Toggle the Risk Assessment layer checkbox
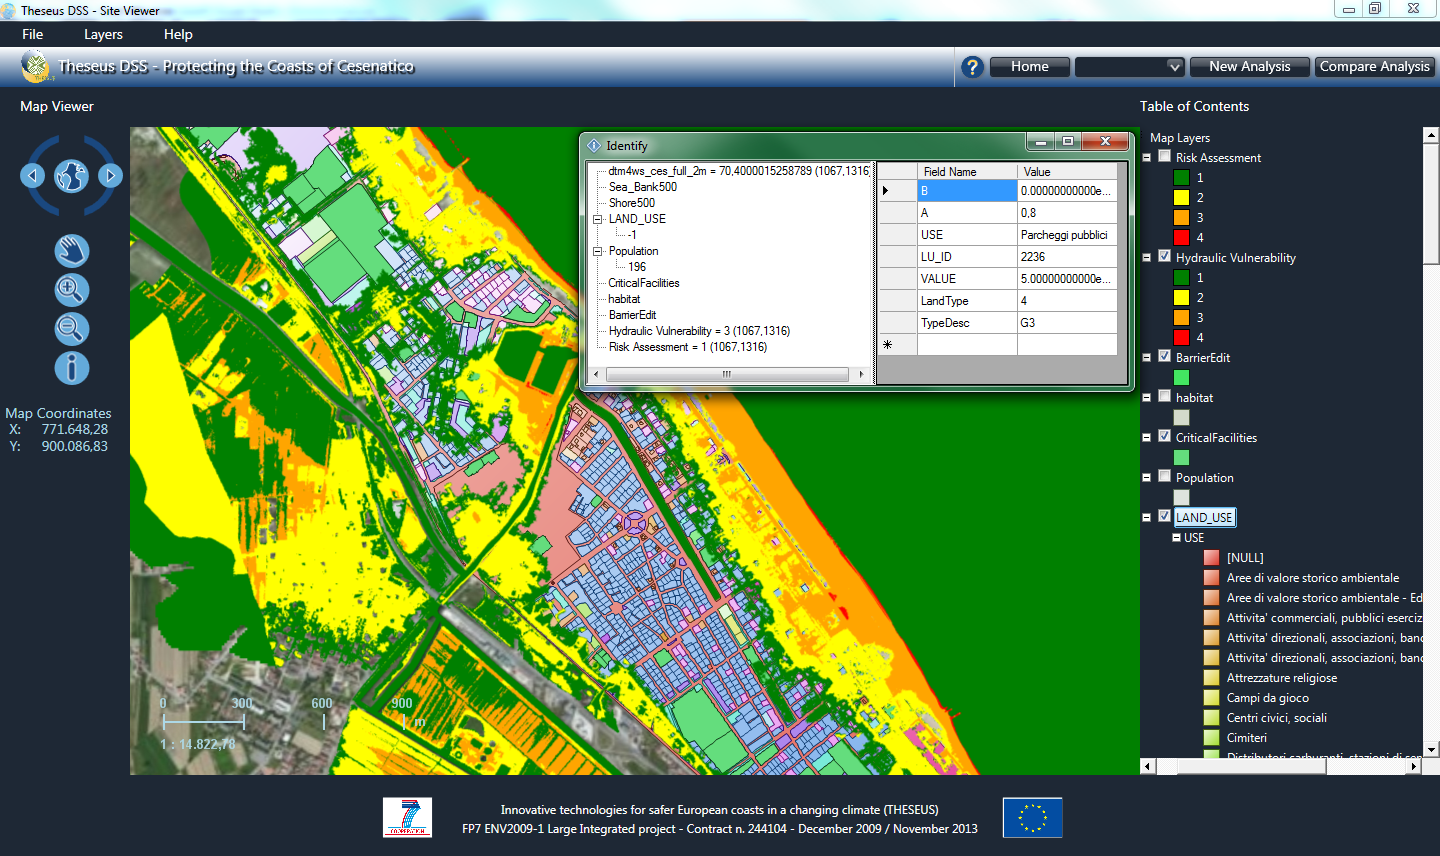This screenshot has width=1440, height=856. tap(1164, 156)
